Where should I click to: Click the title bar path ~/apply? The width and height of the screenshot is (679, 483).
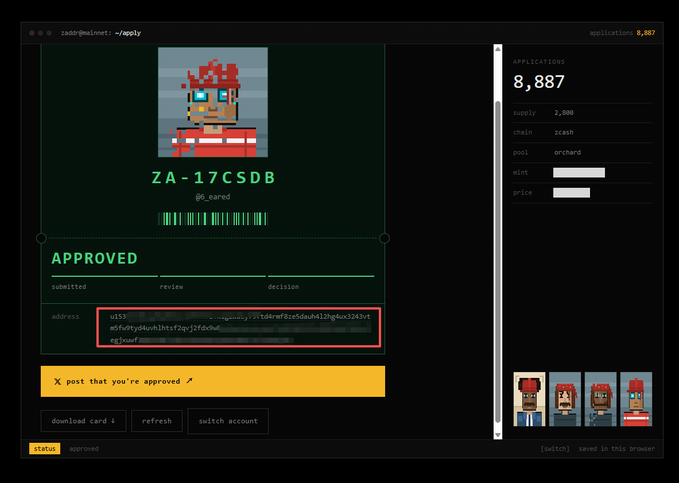point(128,33)
